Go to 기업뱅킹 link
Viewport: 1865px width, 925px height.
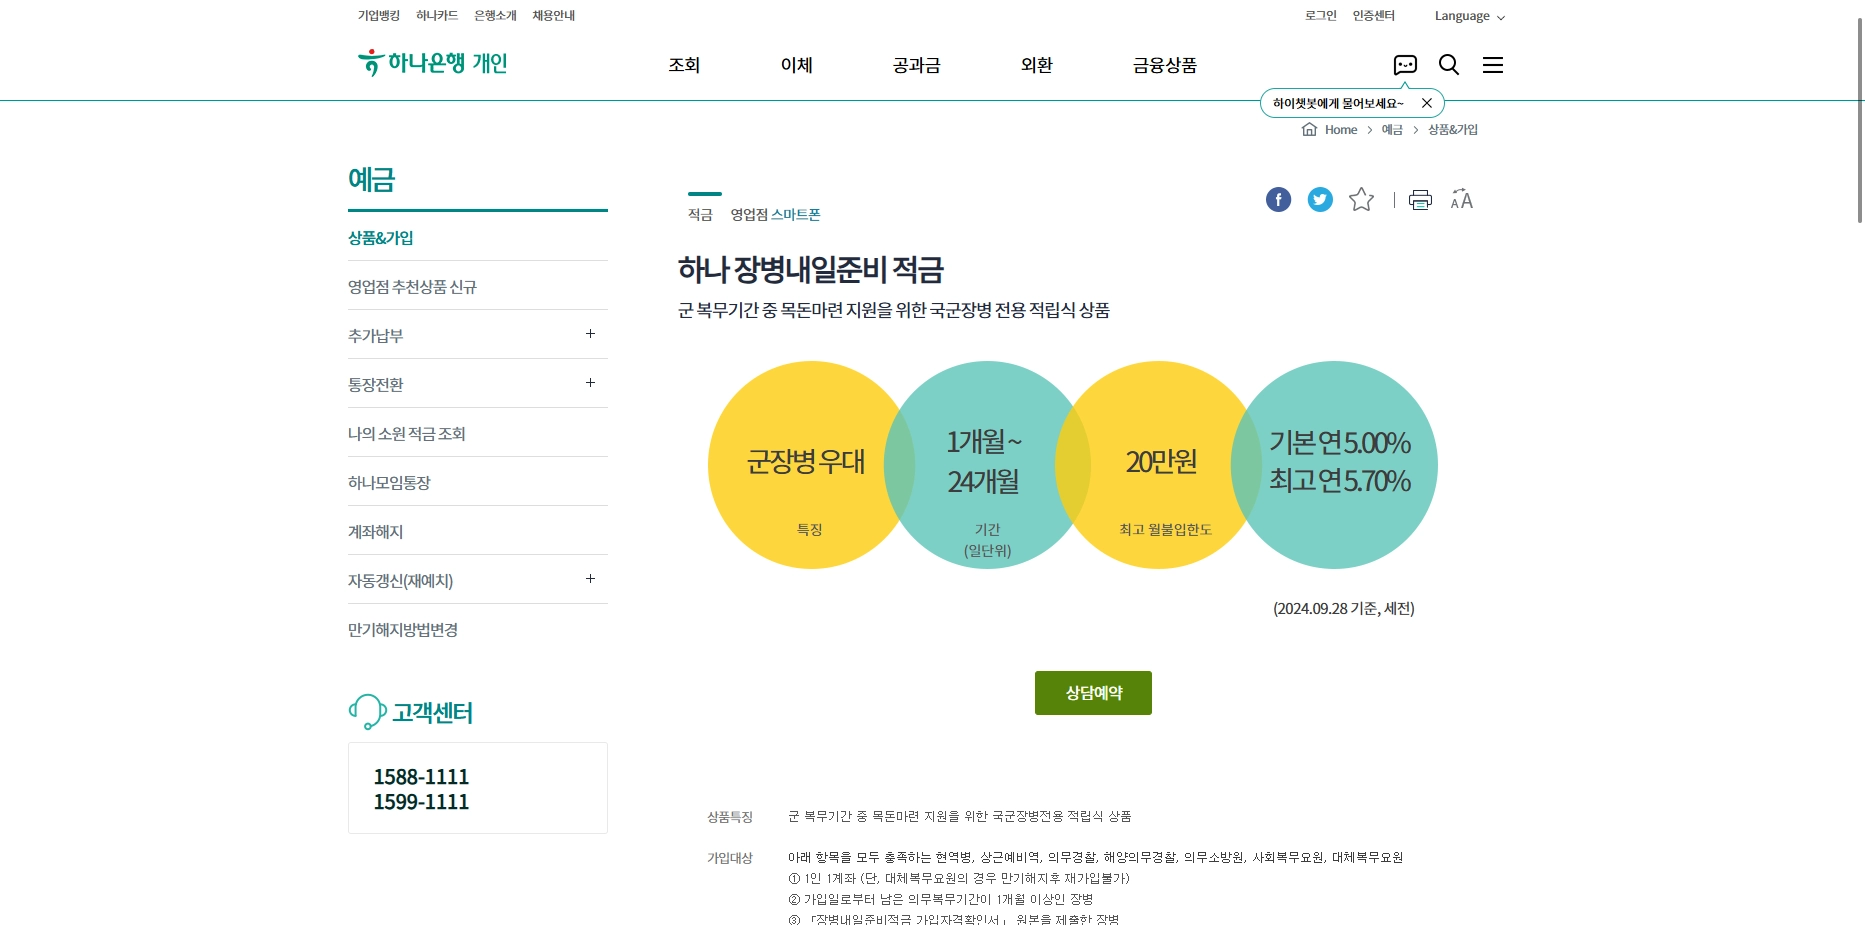378,16
